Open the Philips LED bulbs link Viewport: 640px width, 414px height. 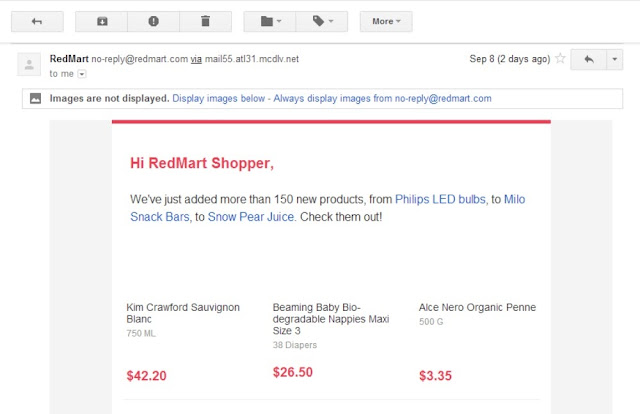[440, 199]
